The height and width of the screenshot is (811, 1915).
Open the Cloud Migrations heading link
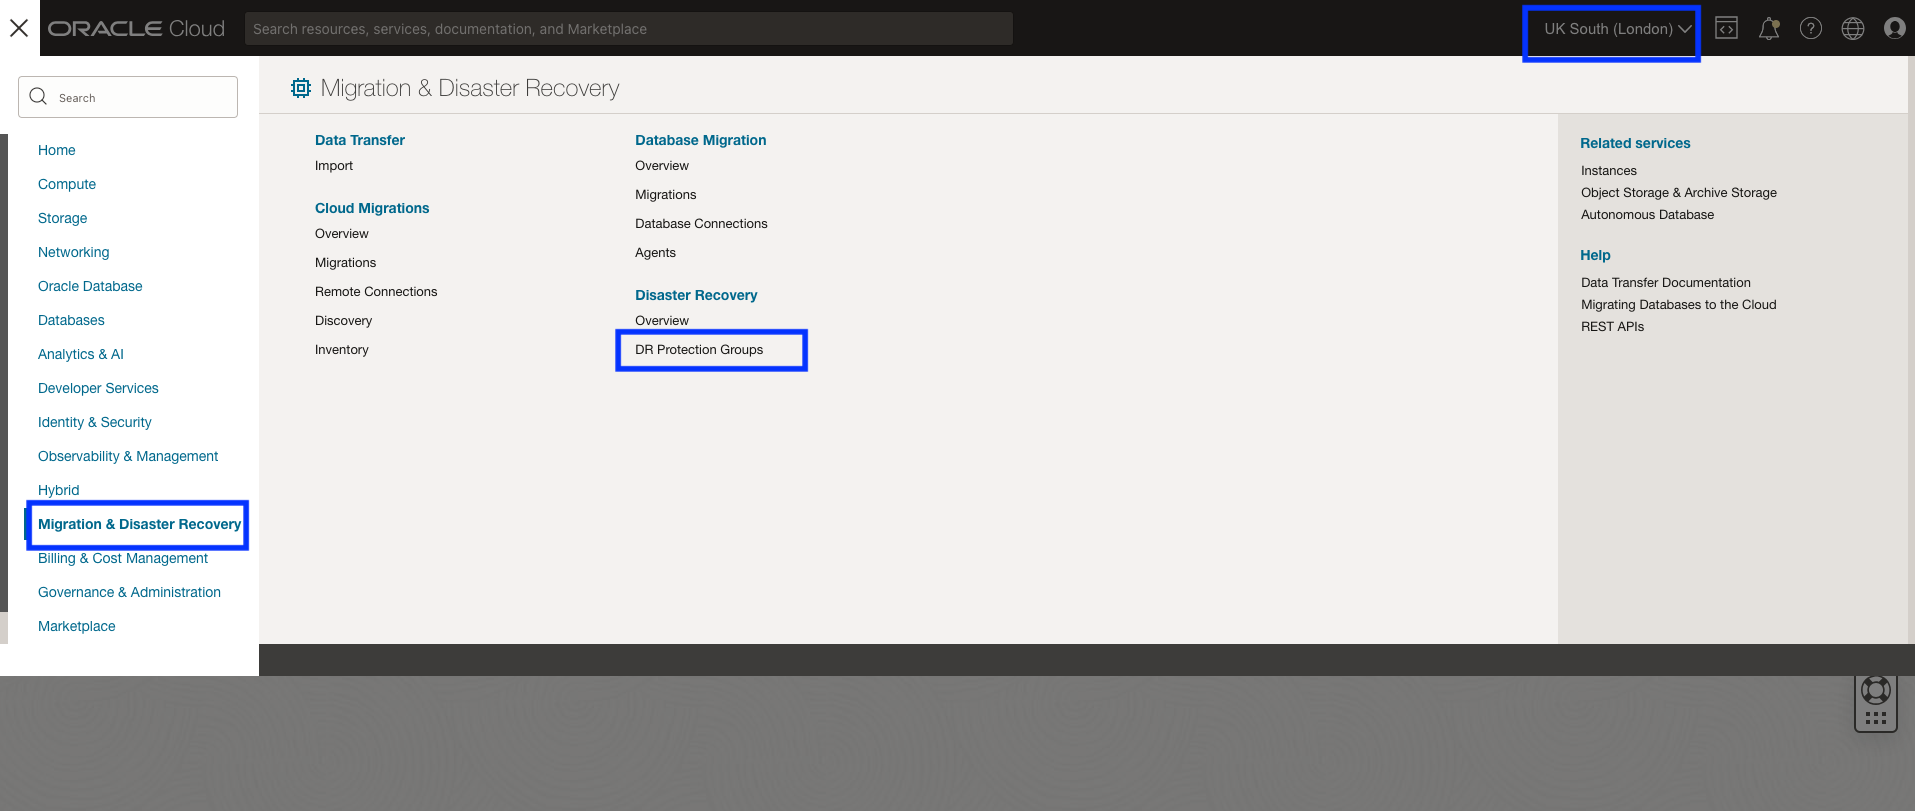[372, 208]
